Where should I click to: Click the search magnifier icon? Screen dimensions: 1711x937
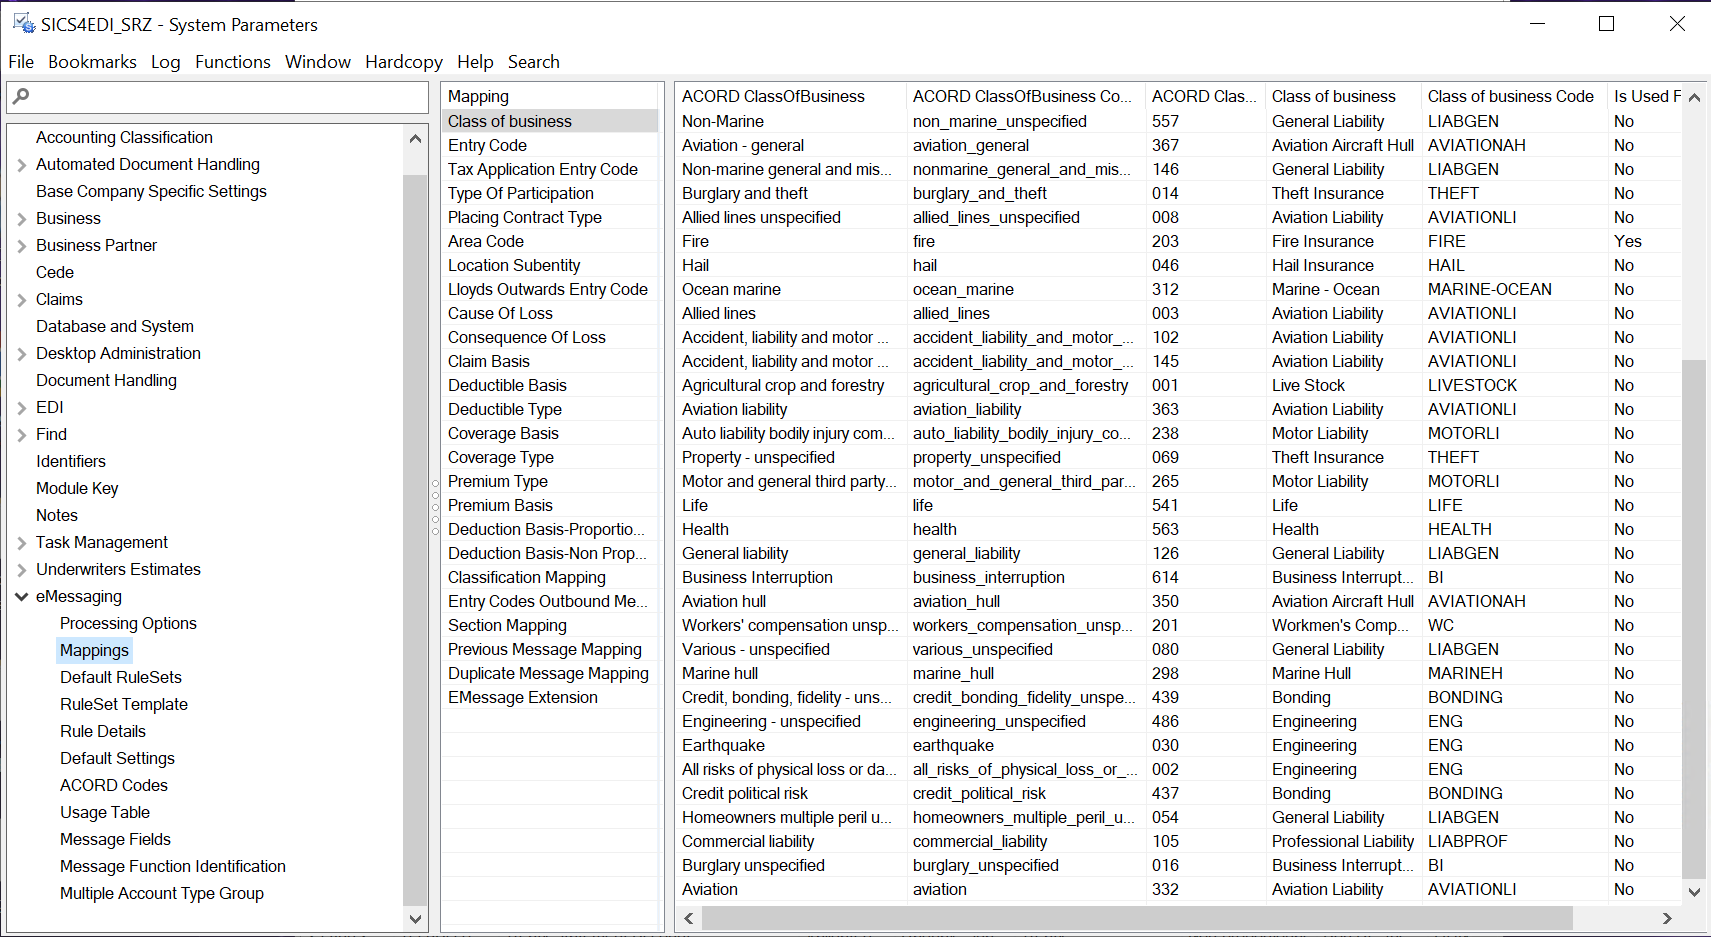click(22, 97)
